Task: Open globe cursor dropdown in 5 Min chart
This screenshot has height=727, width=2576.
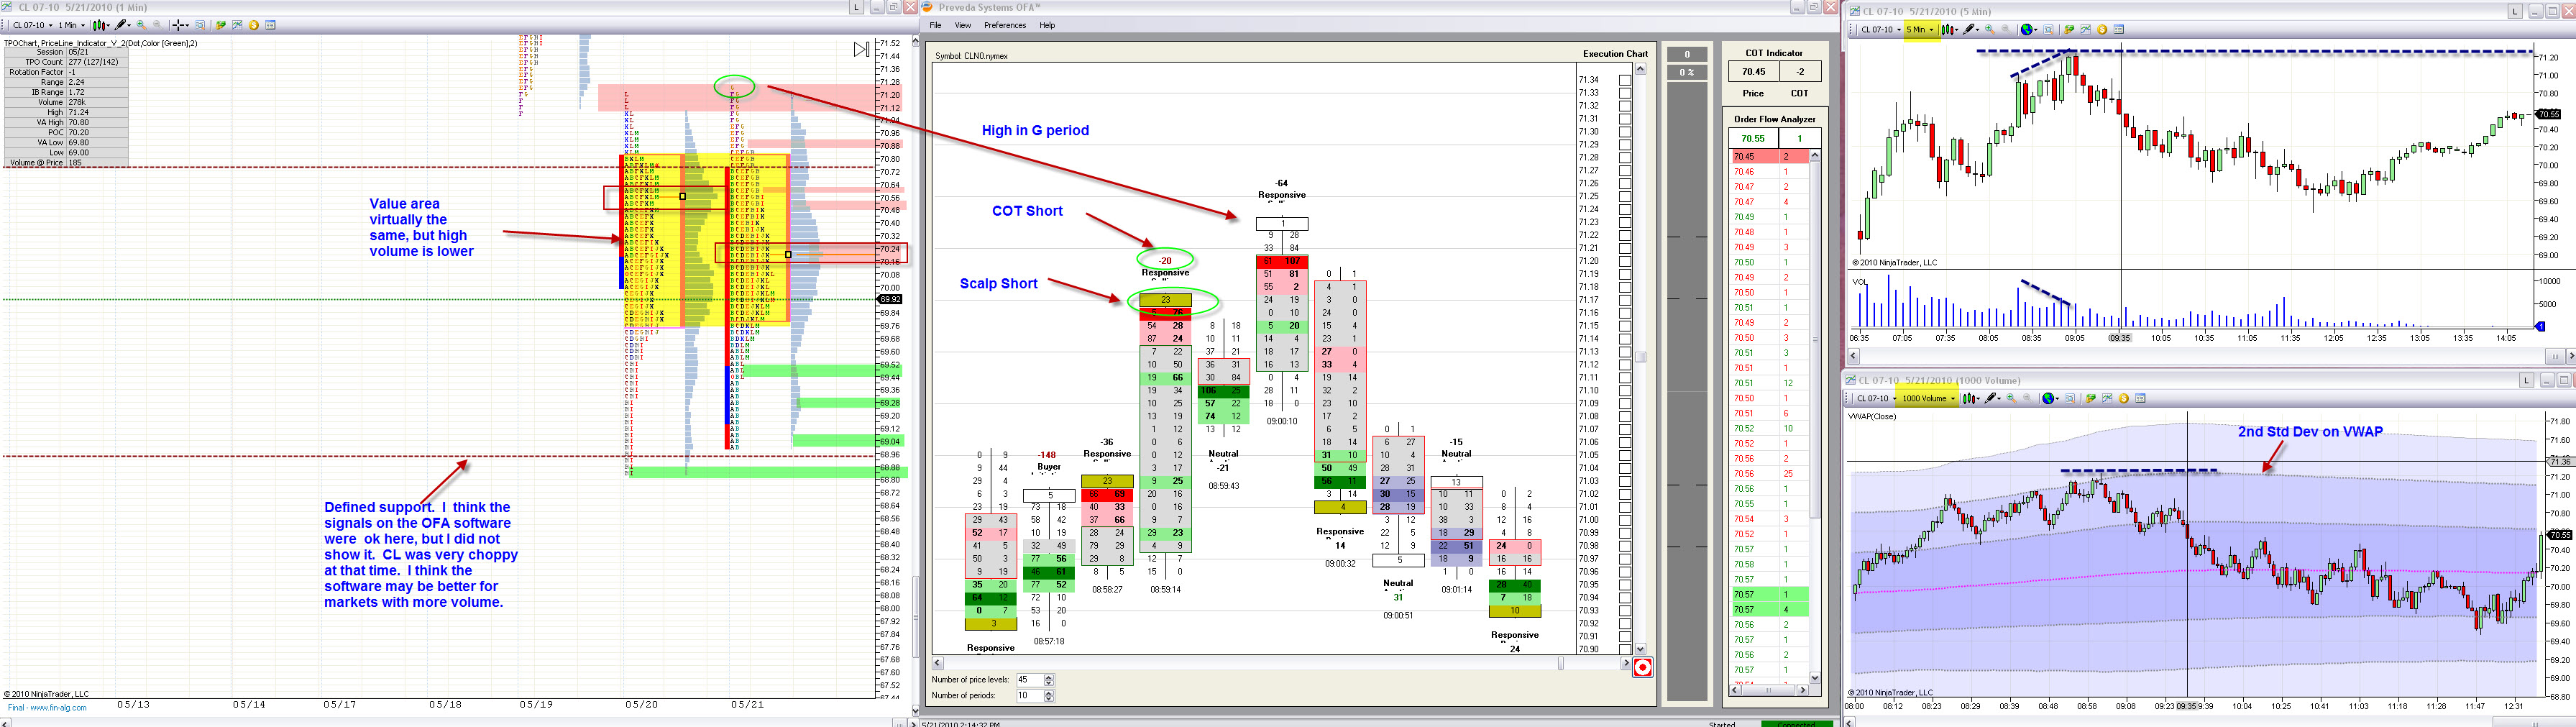Action: tap(2029, 29)
